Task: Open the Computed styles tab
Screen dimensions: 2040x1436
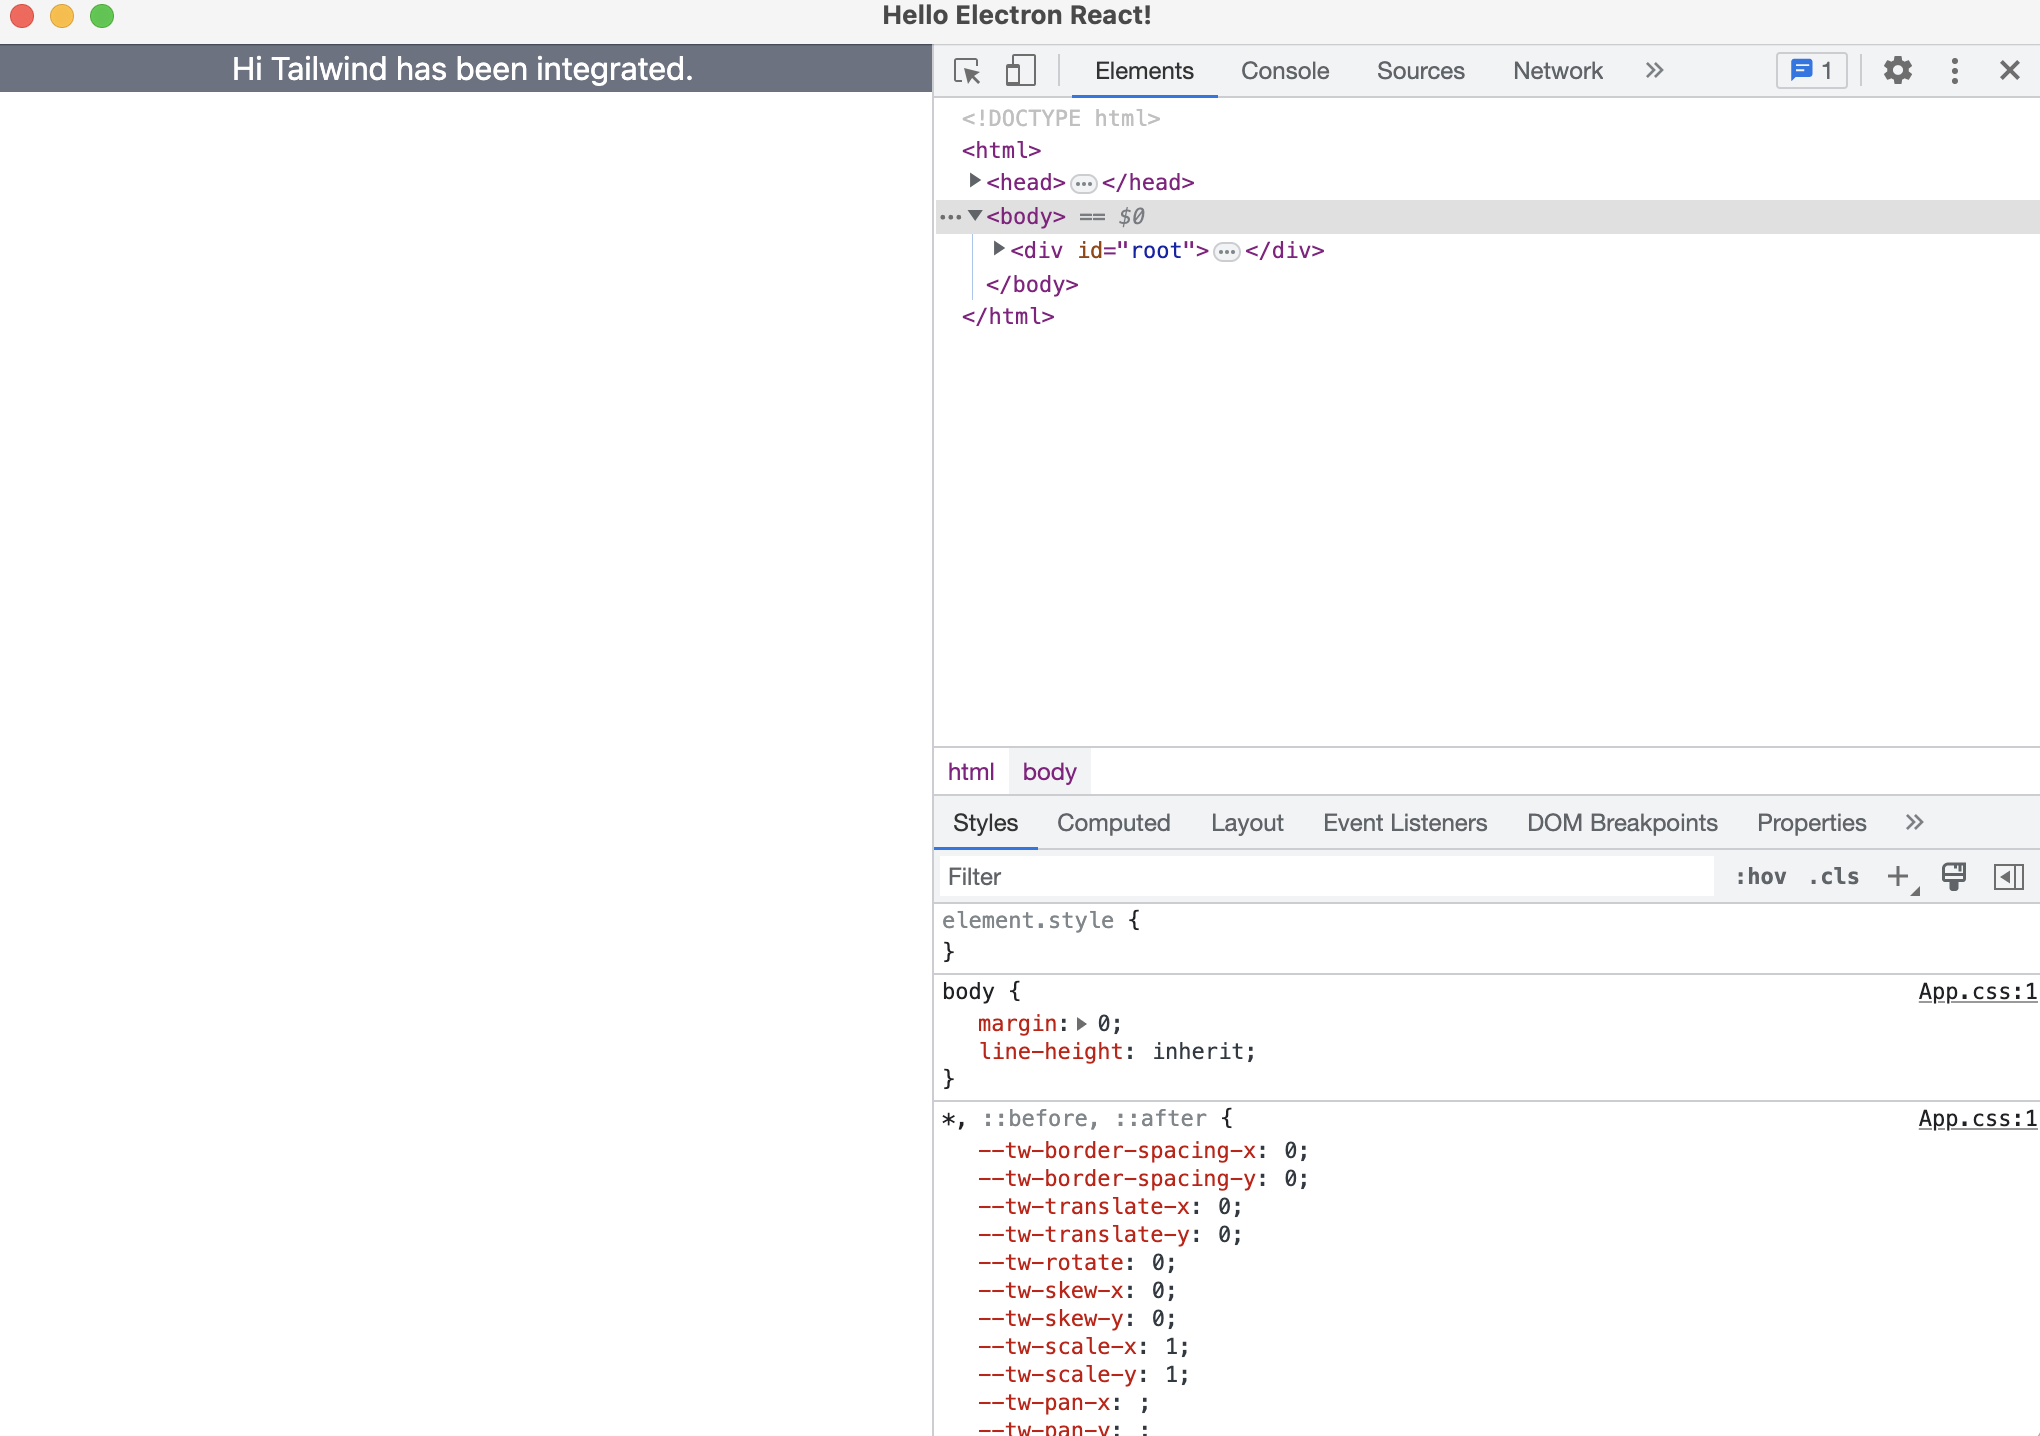Action: coord(1113,823)
